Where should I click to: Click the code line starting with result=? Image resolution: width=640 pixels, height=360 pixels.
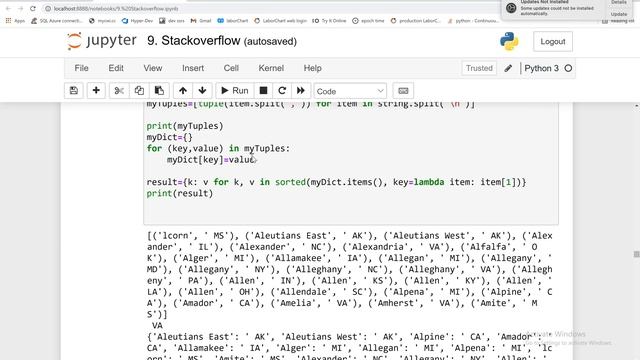pyautogui.click(x=336, y=182)
